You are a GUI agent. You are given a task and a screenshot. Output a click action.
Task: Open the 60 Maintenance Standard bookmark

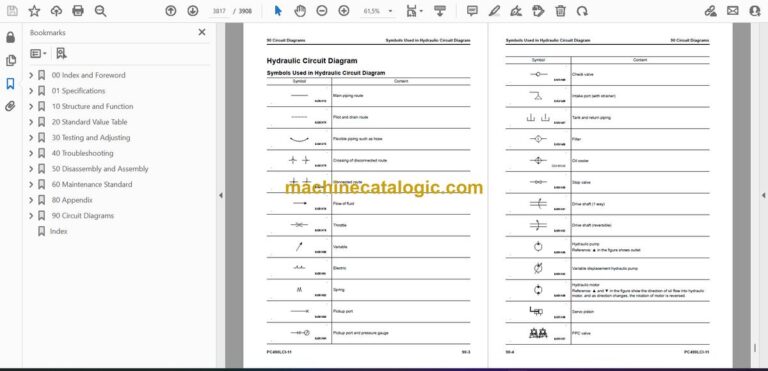coord(92,184)
